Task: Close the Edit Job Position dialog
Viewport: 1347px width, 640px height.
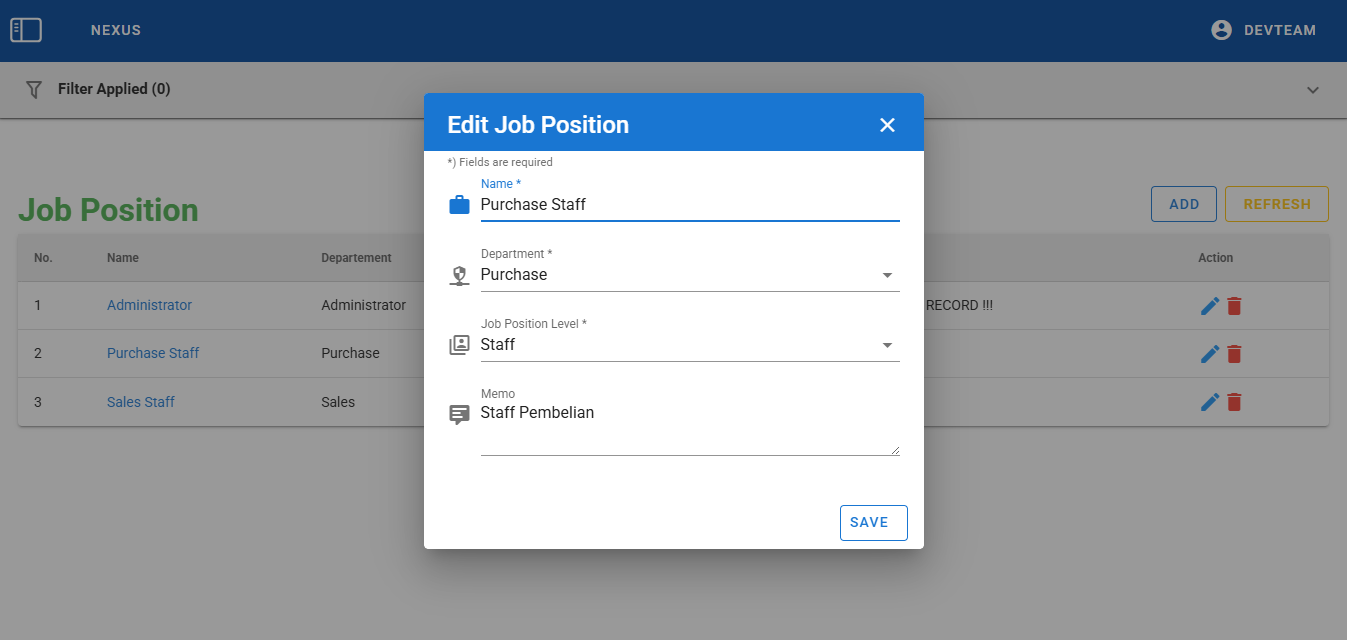Action: point(887,125)
